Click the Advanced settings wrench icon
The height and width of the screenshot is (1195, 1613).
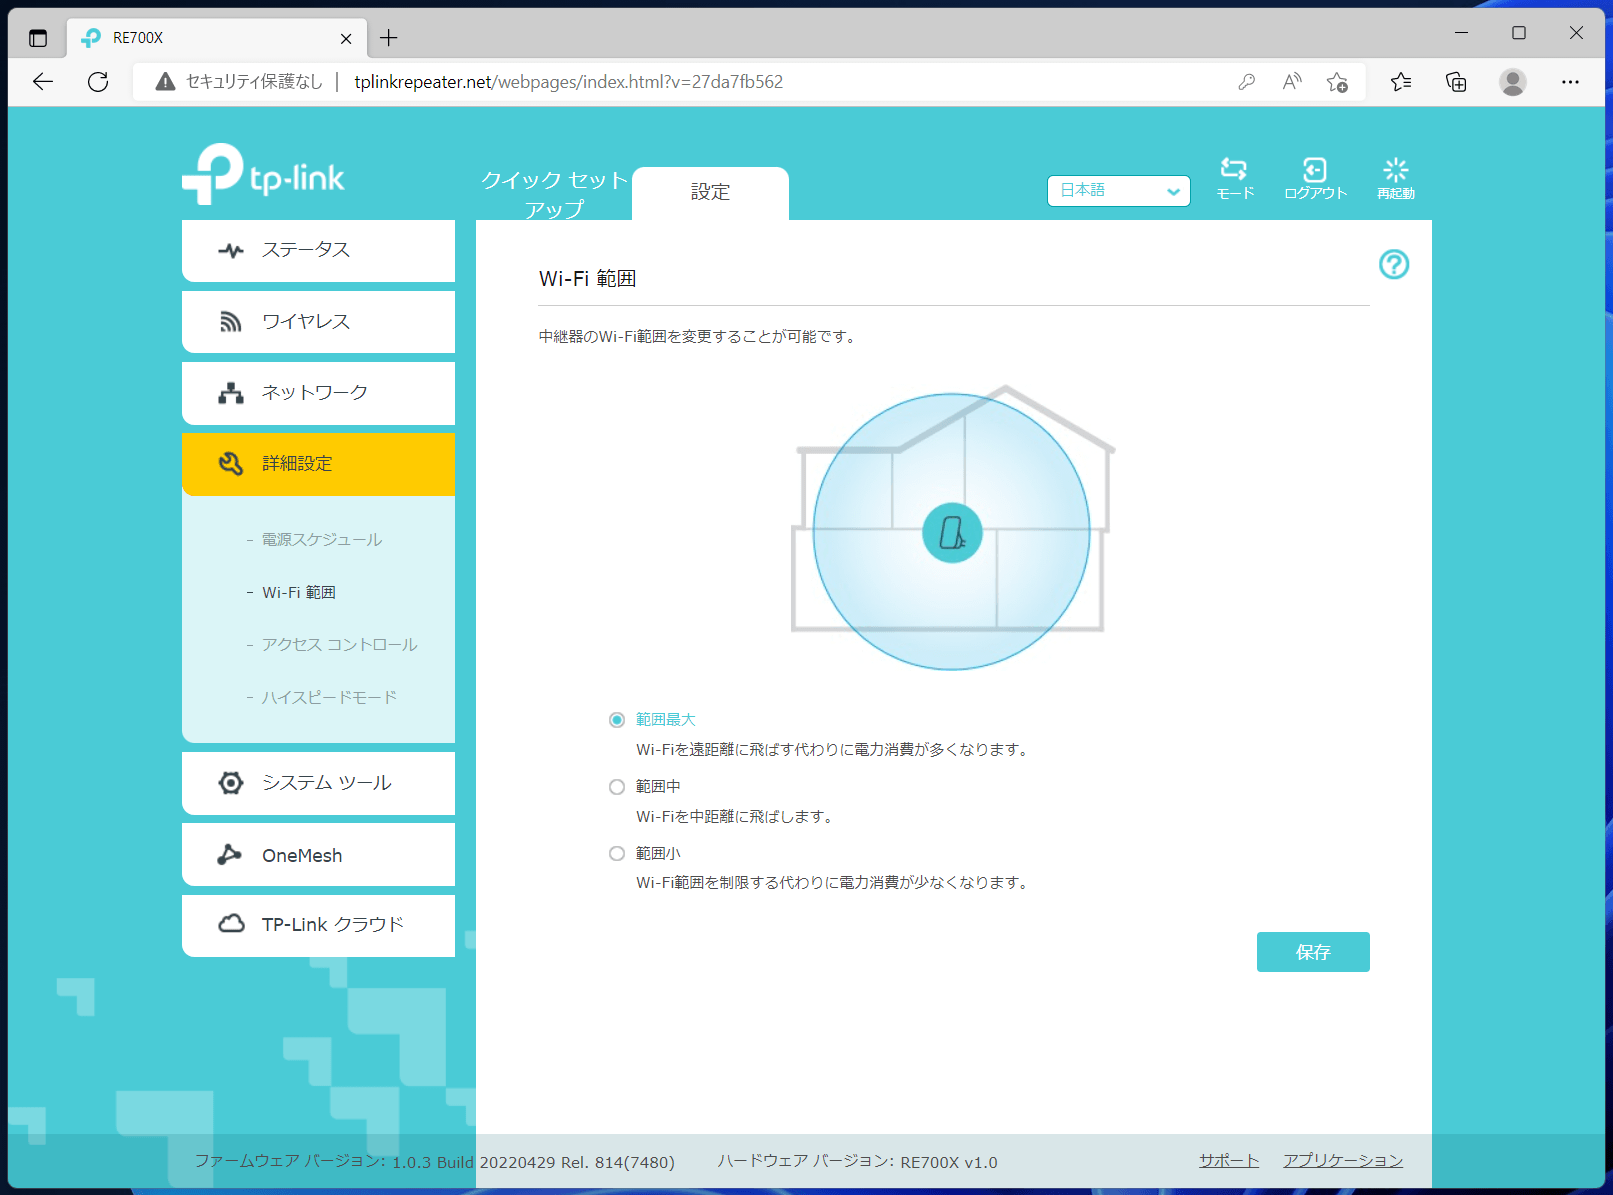(x=231, y=463)
